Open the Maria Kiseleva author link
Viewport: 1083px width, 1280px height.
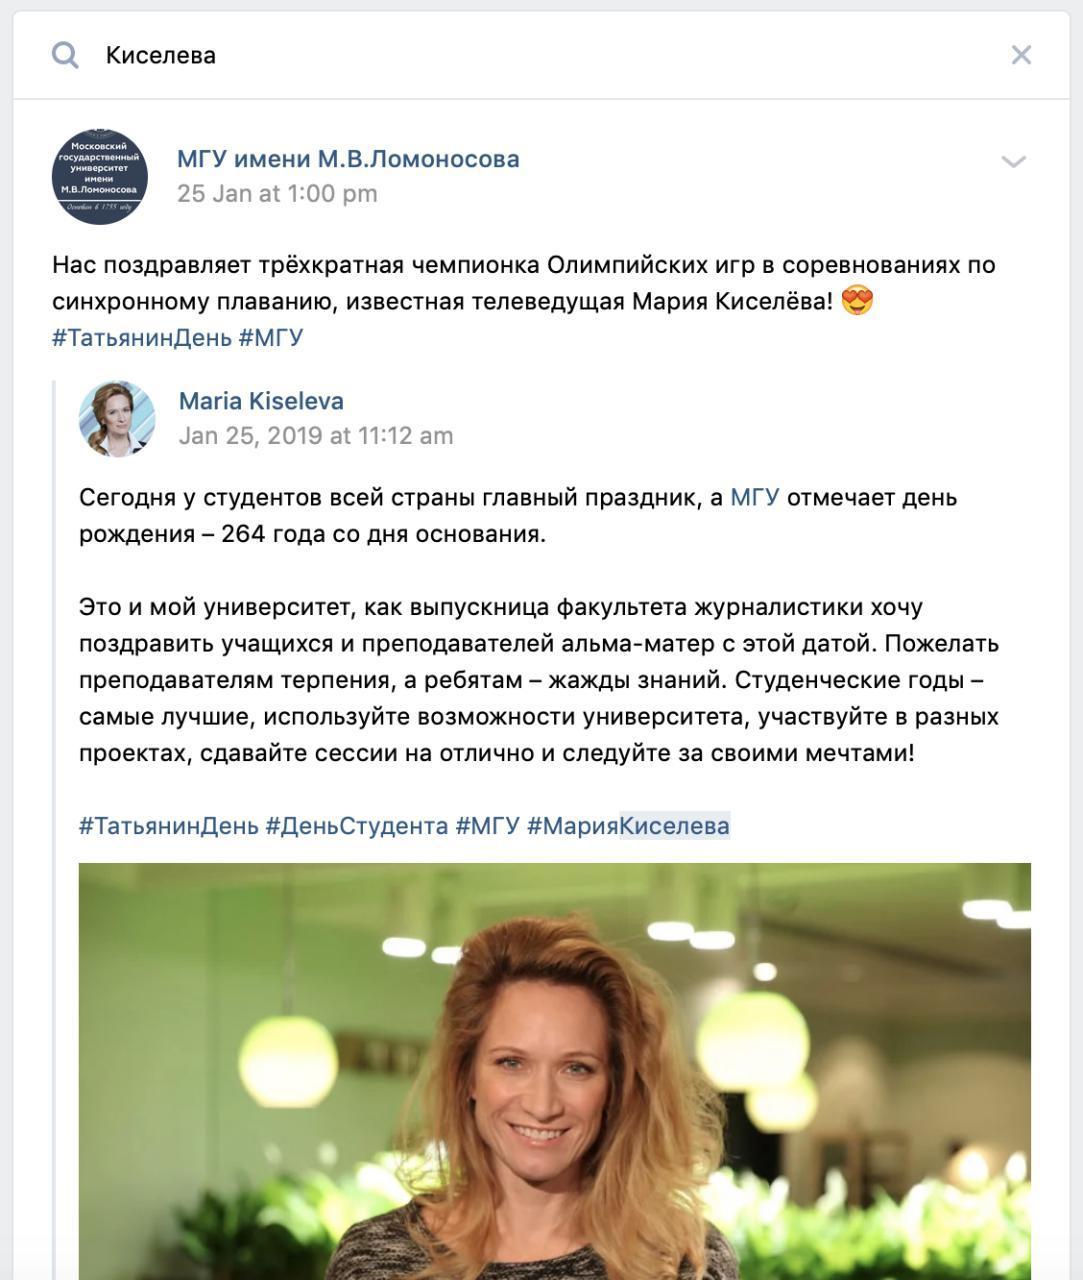coord(261,401)
